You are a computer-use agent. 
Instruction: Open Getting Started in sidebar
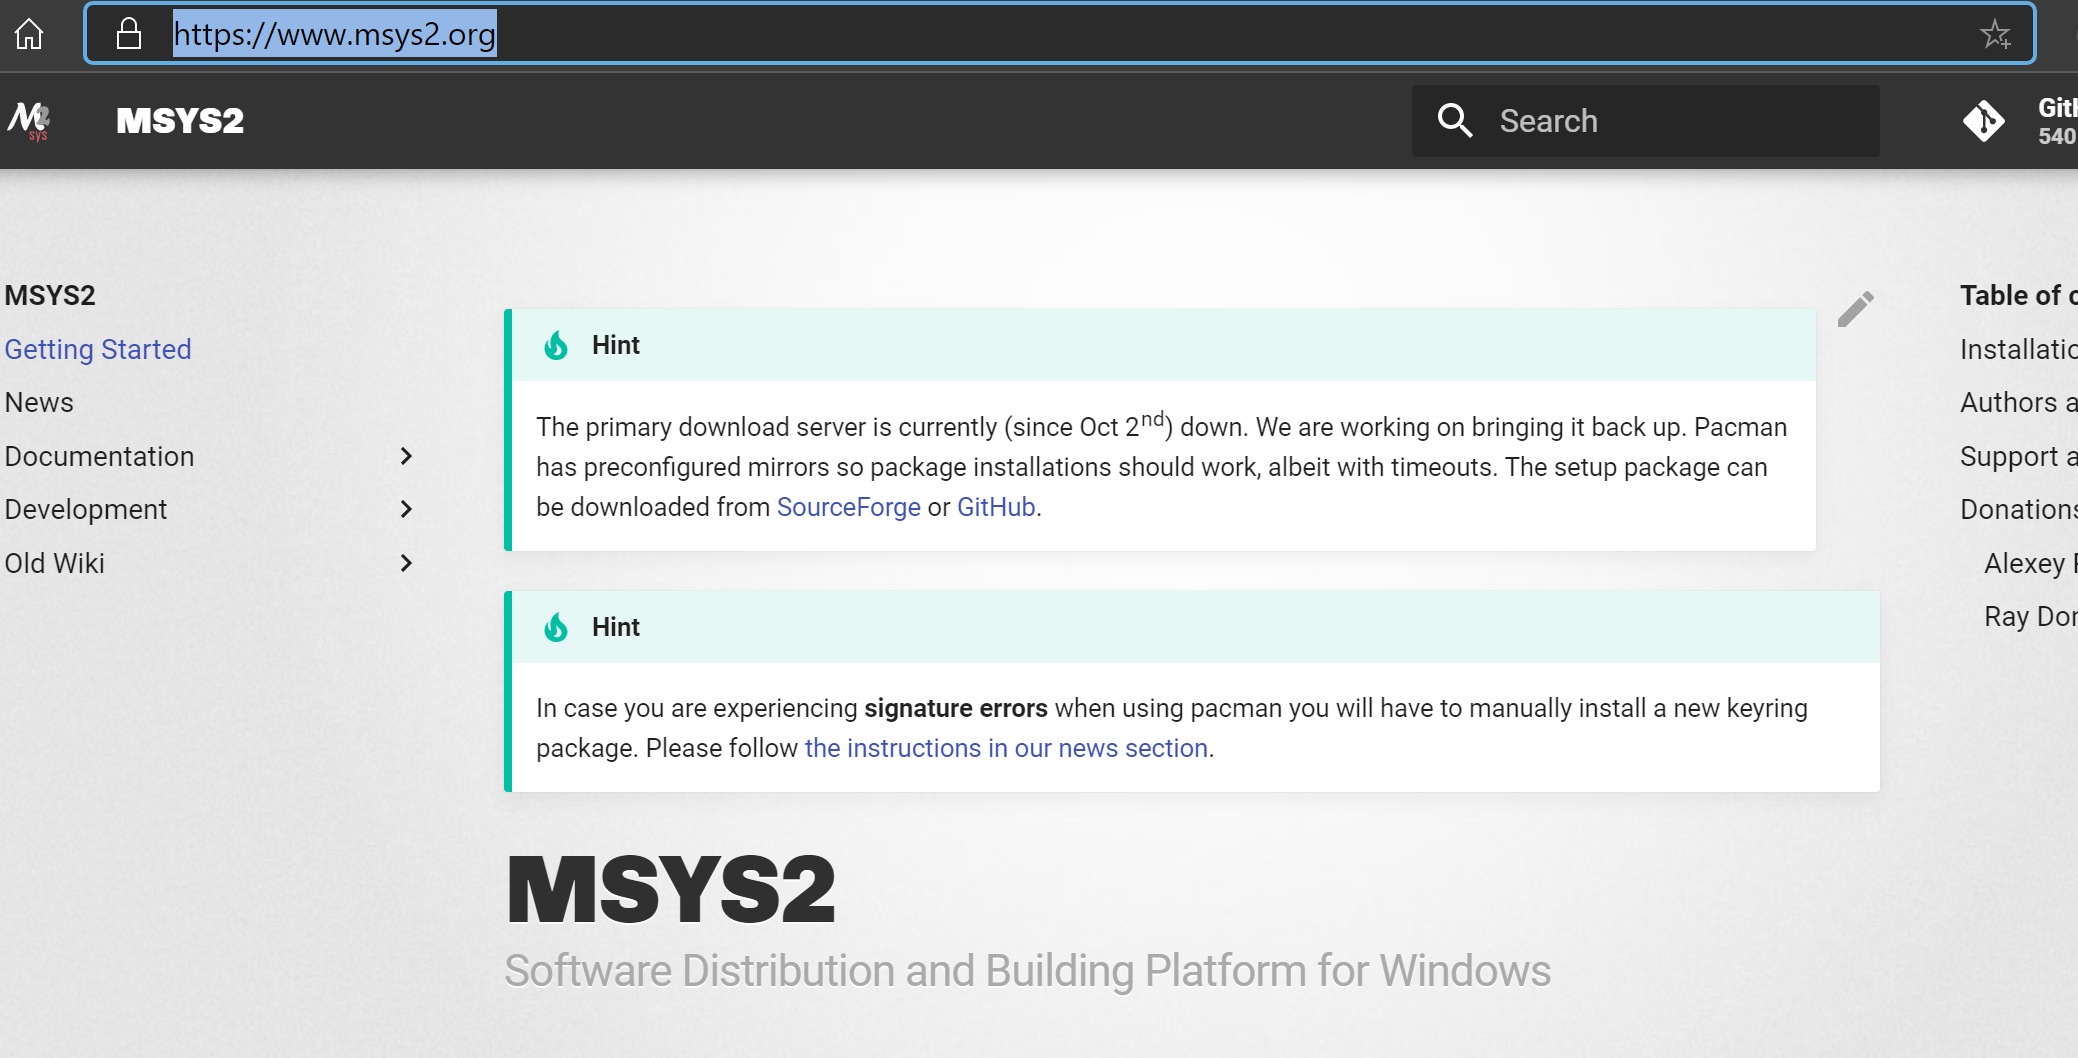click(x=98, y=349)
